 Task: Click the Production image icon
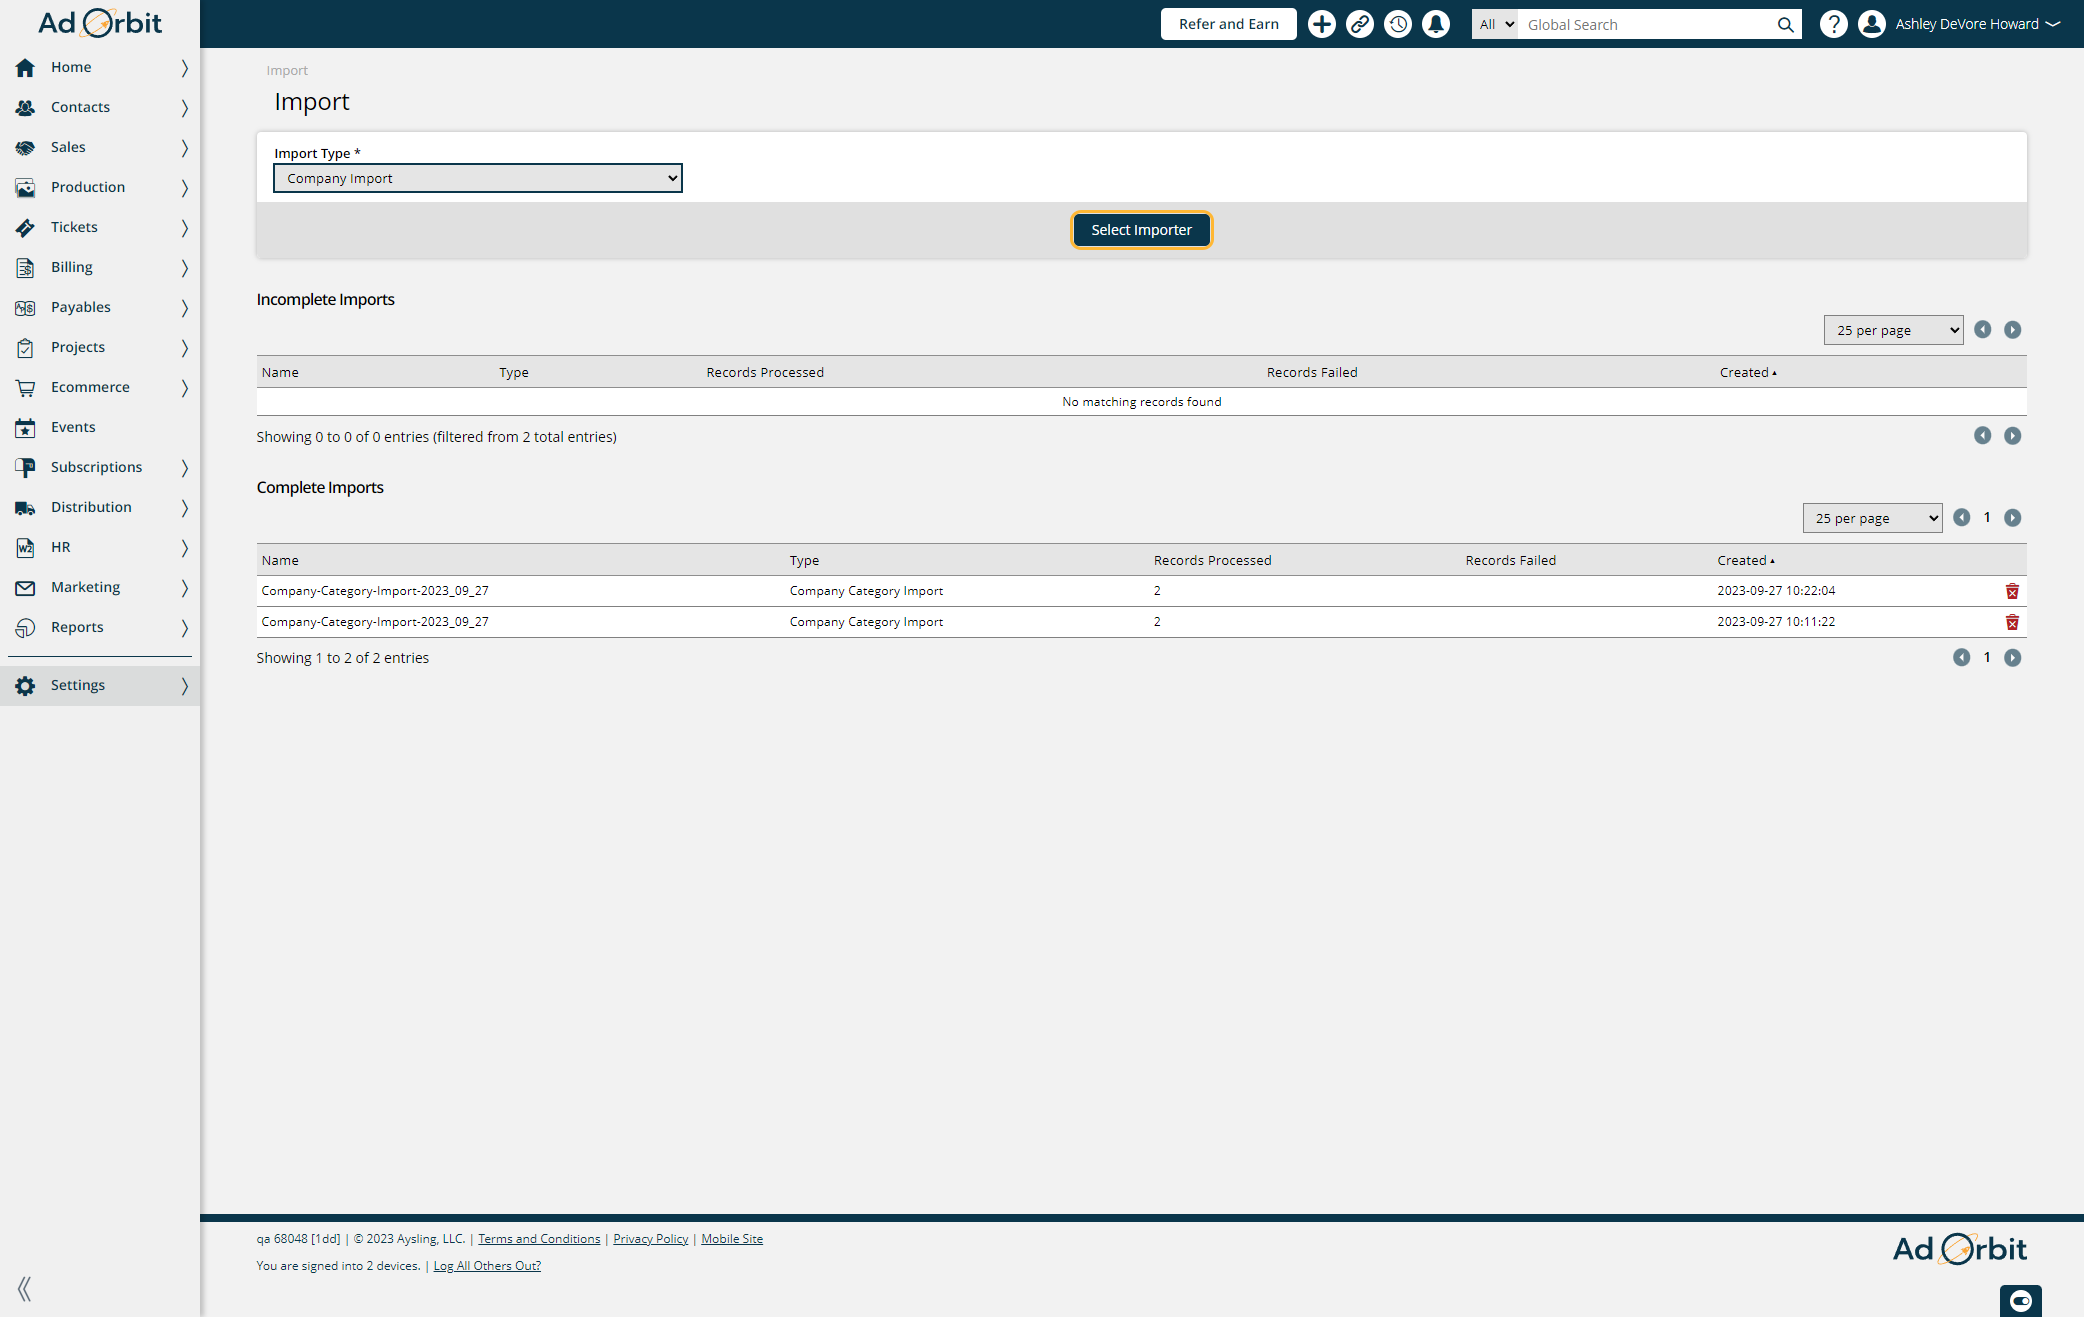(25, 187)
